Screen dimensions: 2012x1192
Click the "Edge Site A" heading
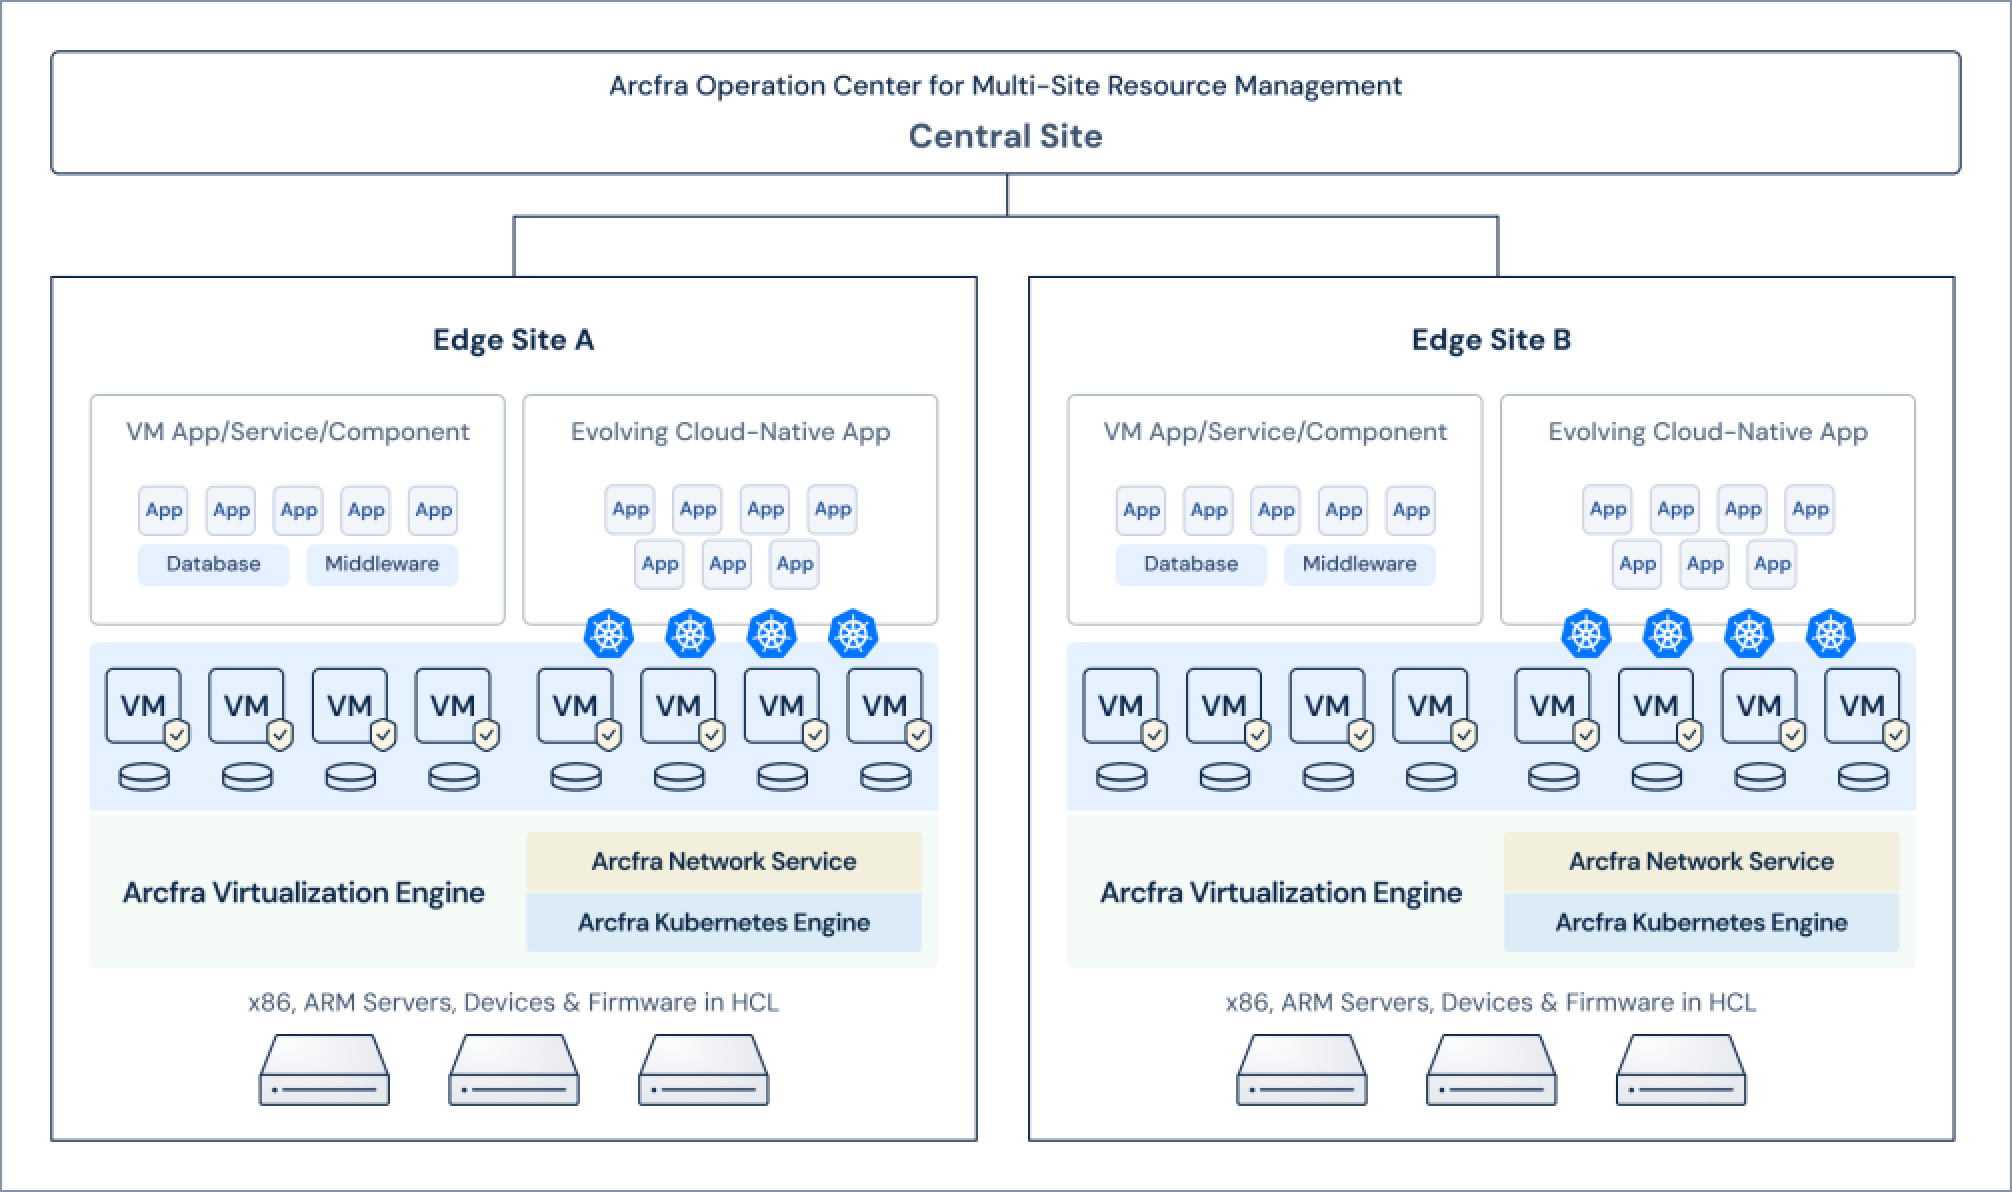[513, 340]
